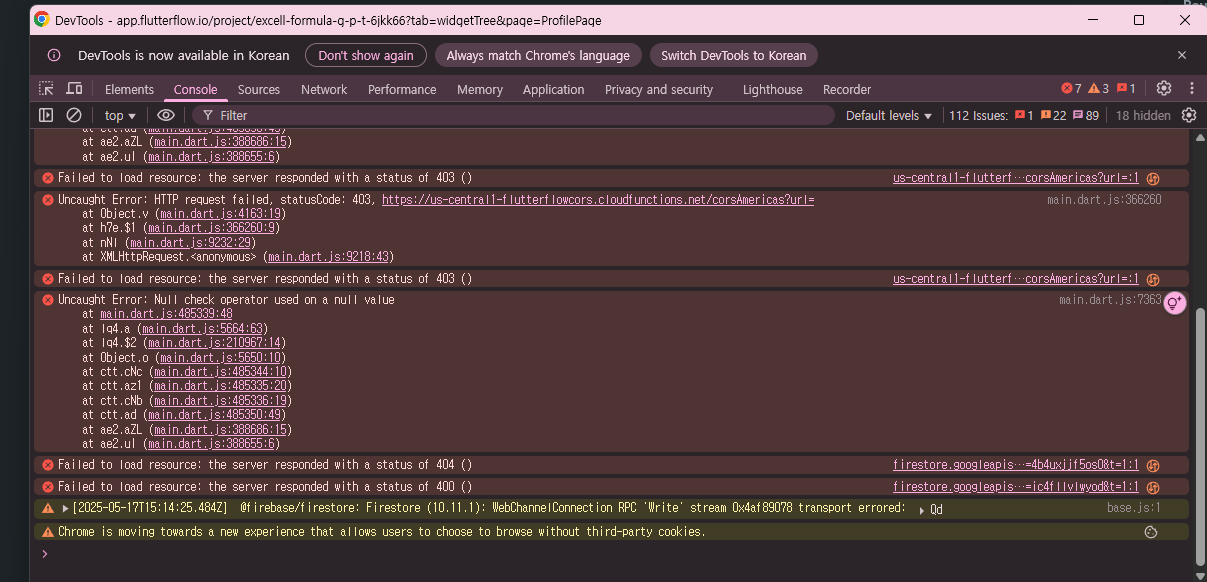This screenshot has height=582, width=1207.
Task: Click the network icon on the 404 error row
Action: coord(1152,465)
